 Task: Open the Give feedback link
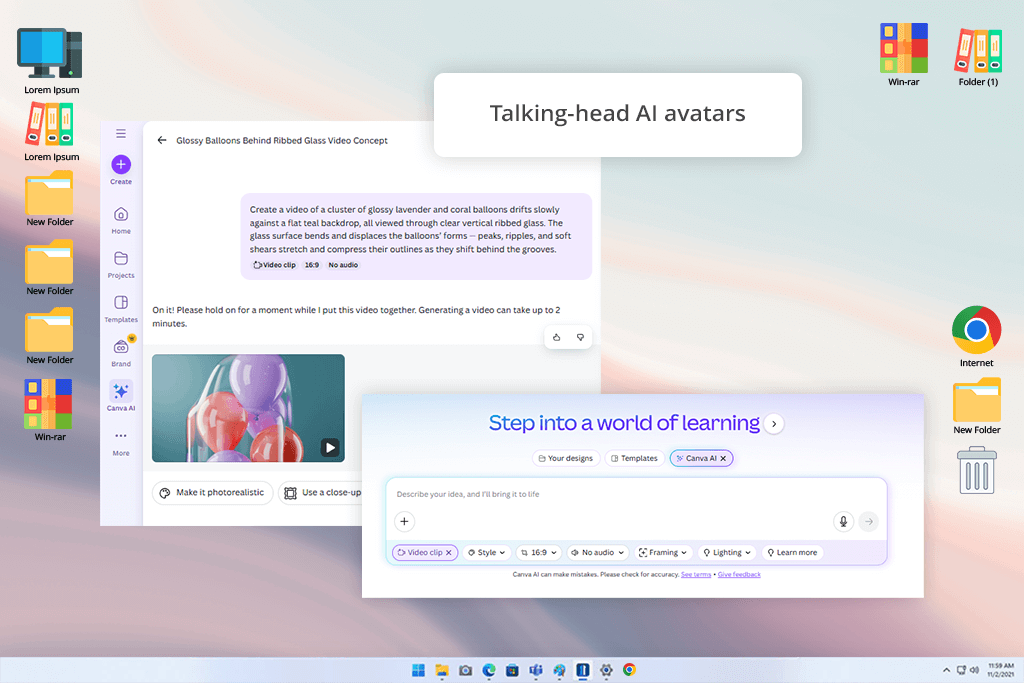pos(739,575)
